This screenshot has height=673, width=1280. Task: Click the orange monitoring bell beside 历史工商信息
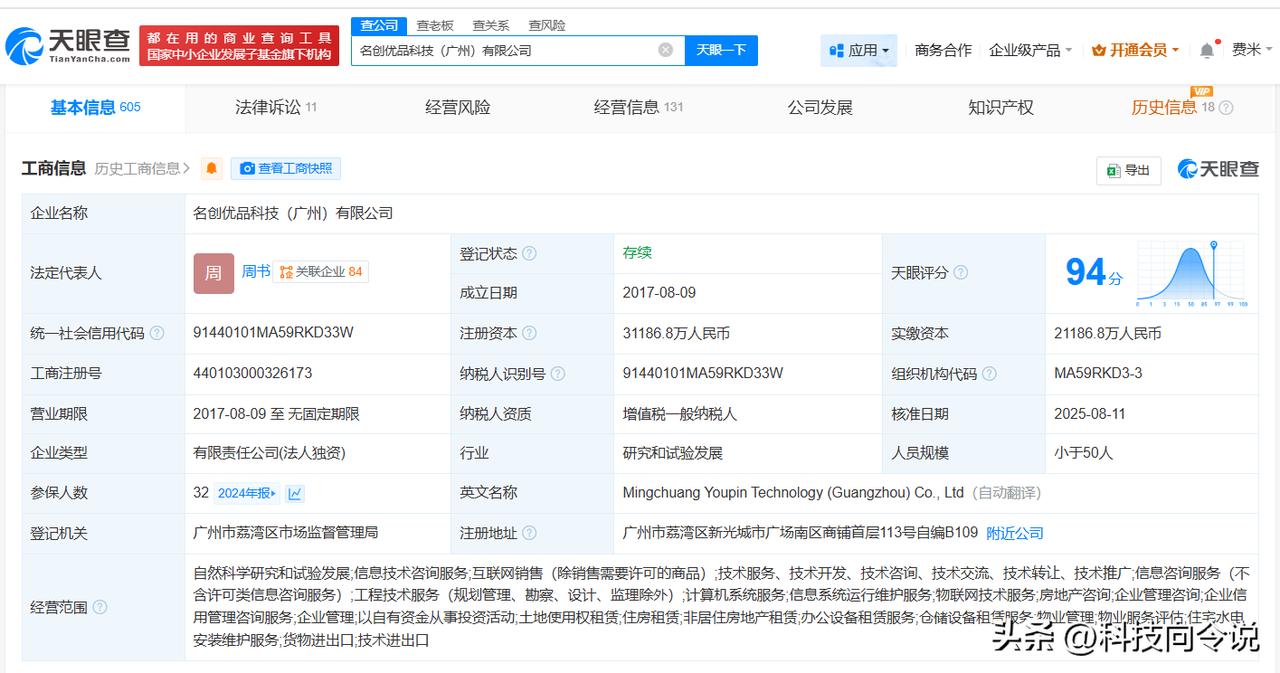(x=212, y=169)
